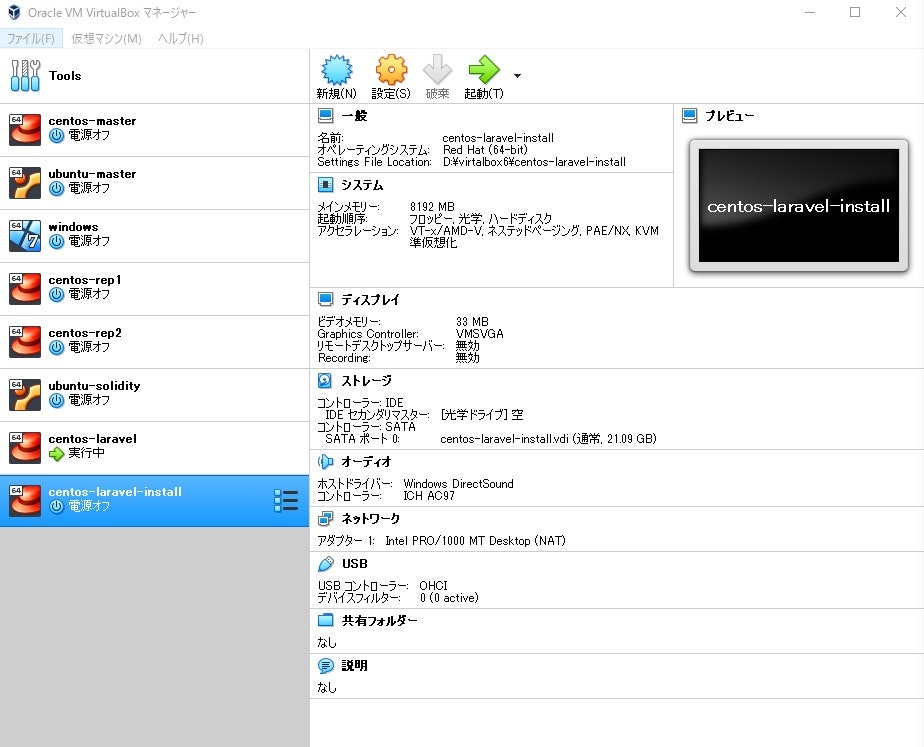Open the Network (ネットワーク) header link
924x747 pixels.
[371, 518]
